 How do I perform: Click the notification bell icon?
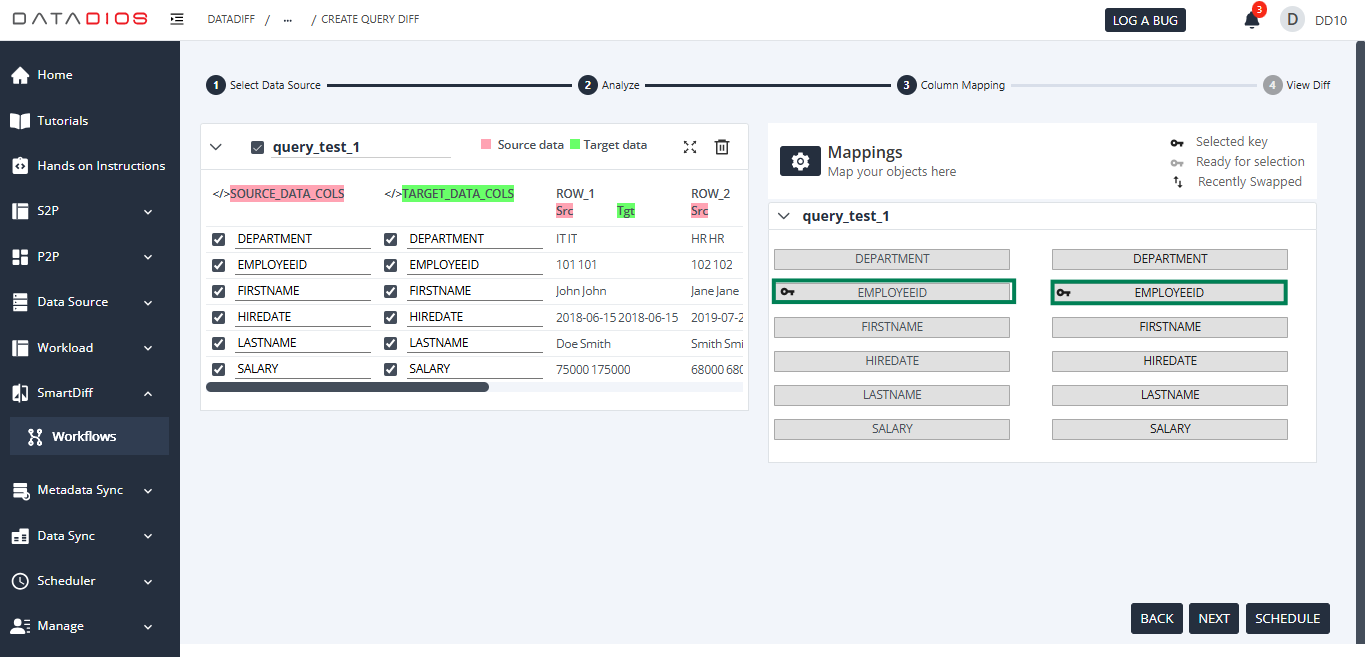[1251, 20]
